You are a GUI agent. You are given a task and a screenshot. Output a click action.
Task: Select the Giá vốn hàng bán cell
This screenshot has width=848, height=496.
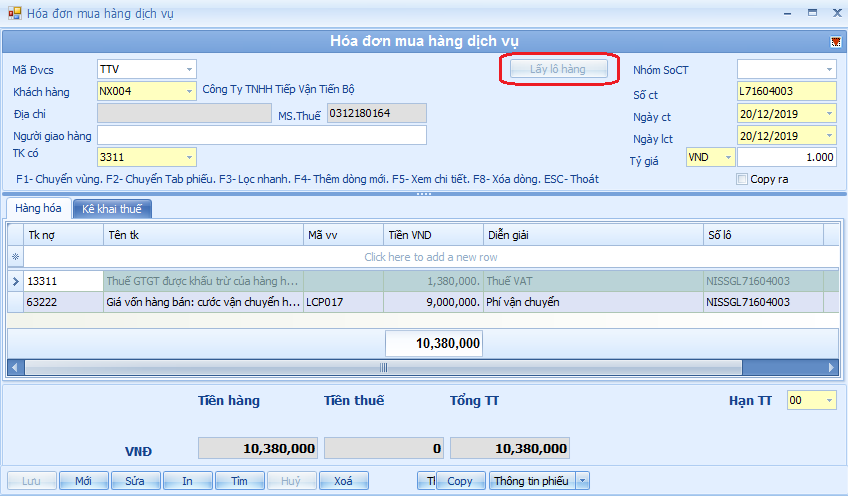(203, 302)
